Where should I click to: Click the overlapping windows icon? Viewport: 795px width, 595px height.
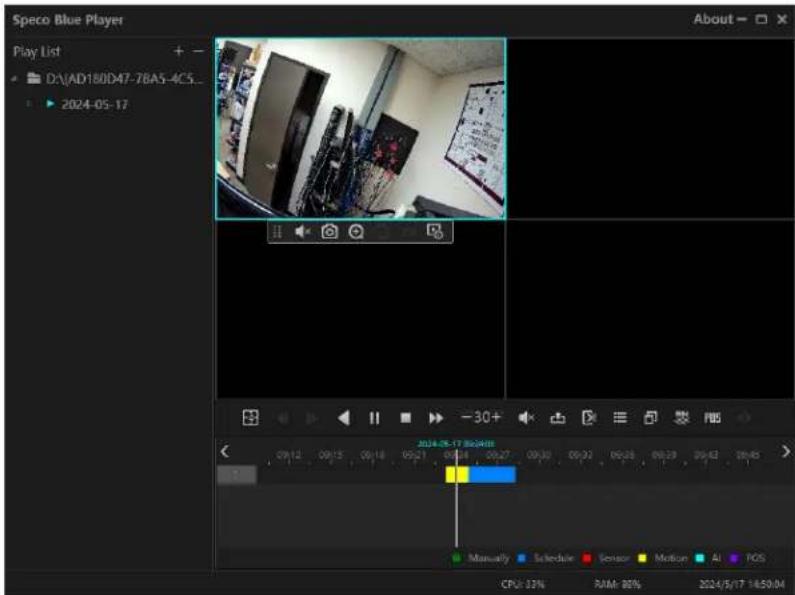651,418
